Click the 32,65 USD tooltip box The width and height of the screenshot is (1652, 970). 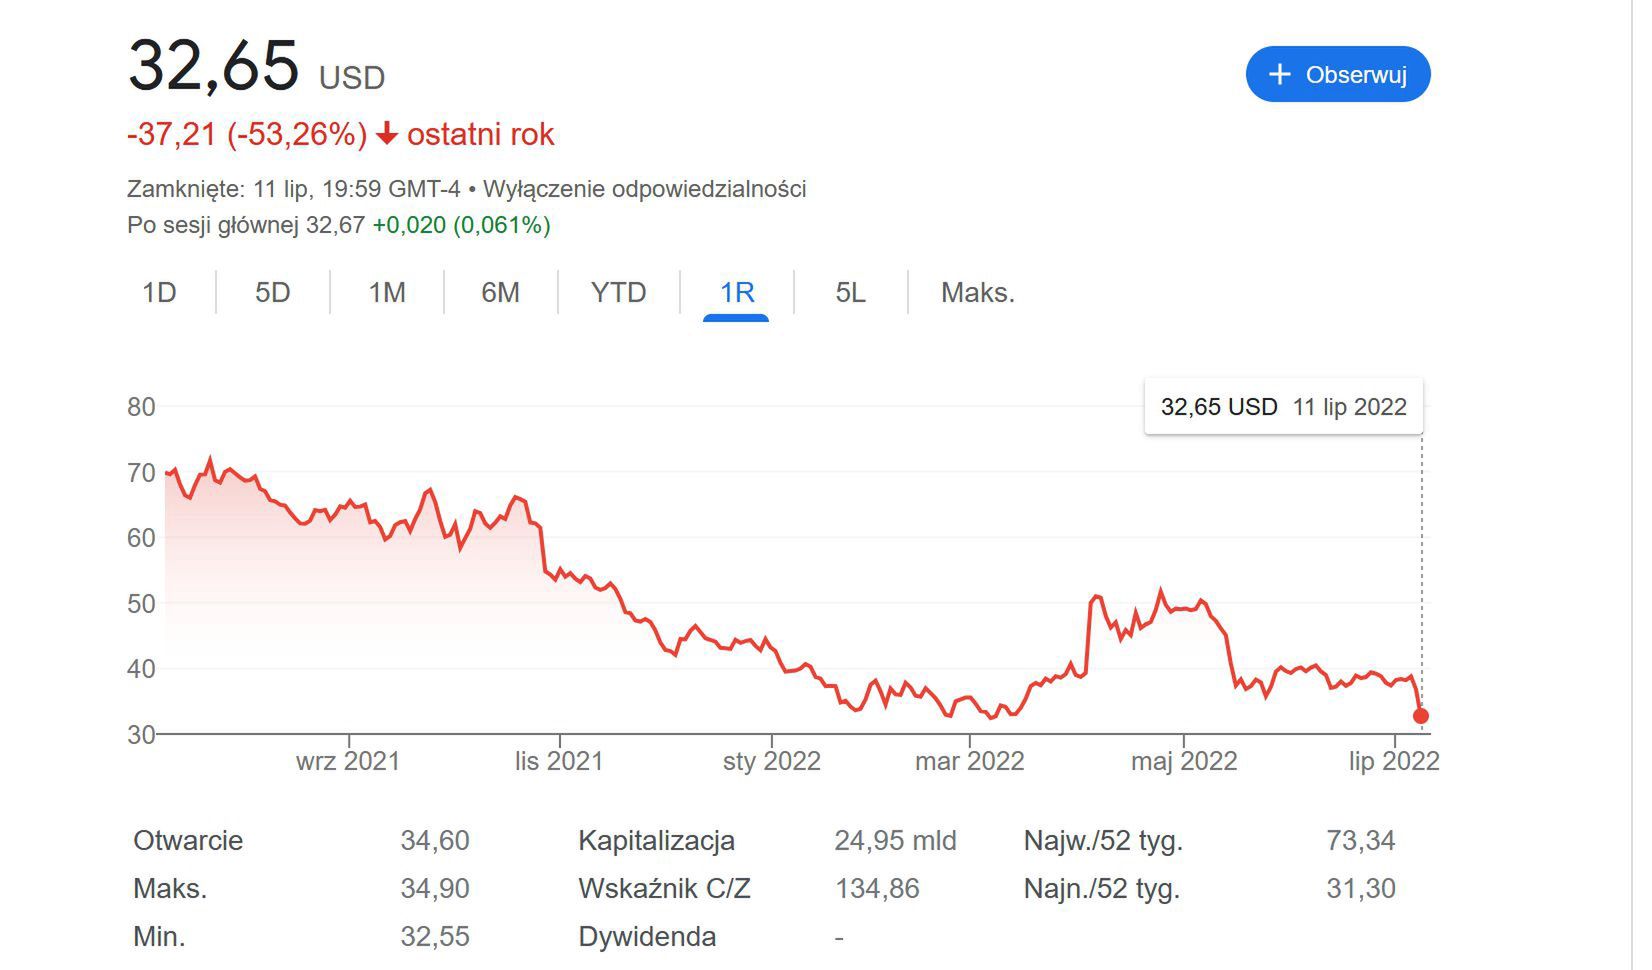click(1283, 407)
